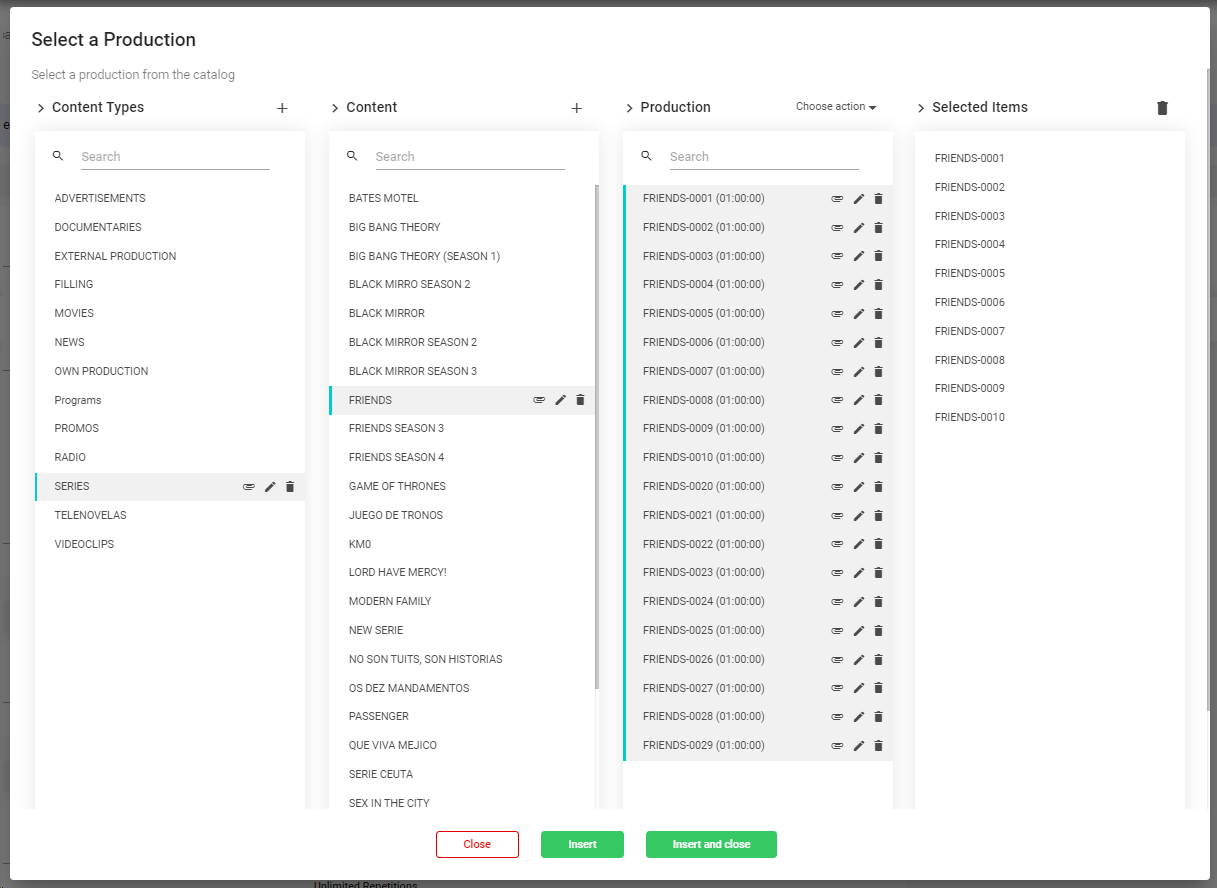Delete the FRIENDS-0010 production
Image resolution: width=1217 pixels, height=888 pixels.
click(x=878, y=458)
